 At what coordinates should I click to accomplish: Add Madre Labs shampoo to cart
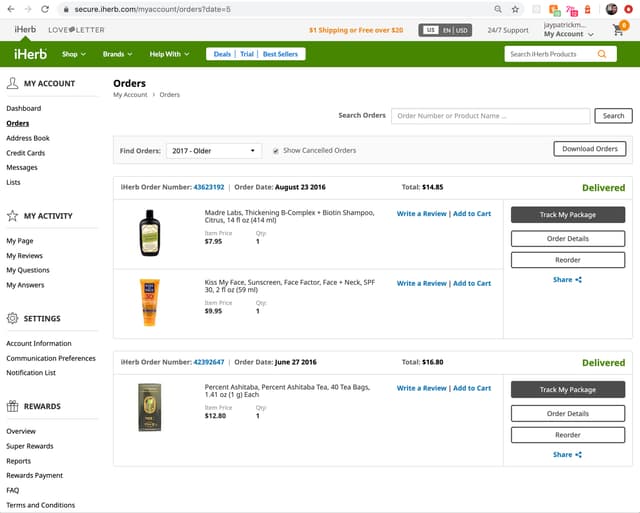coord(472,213)
